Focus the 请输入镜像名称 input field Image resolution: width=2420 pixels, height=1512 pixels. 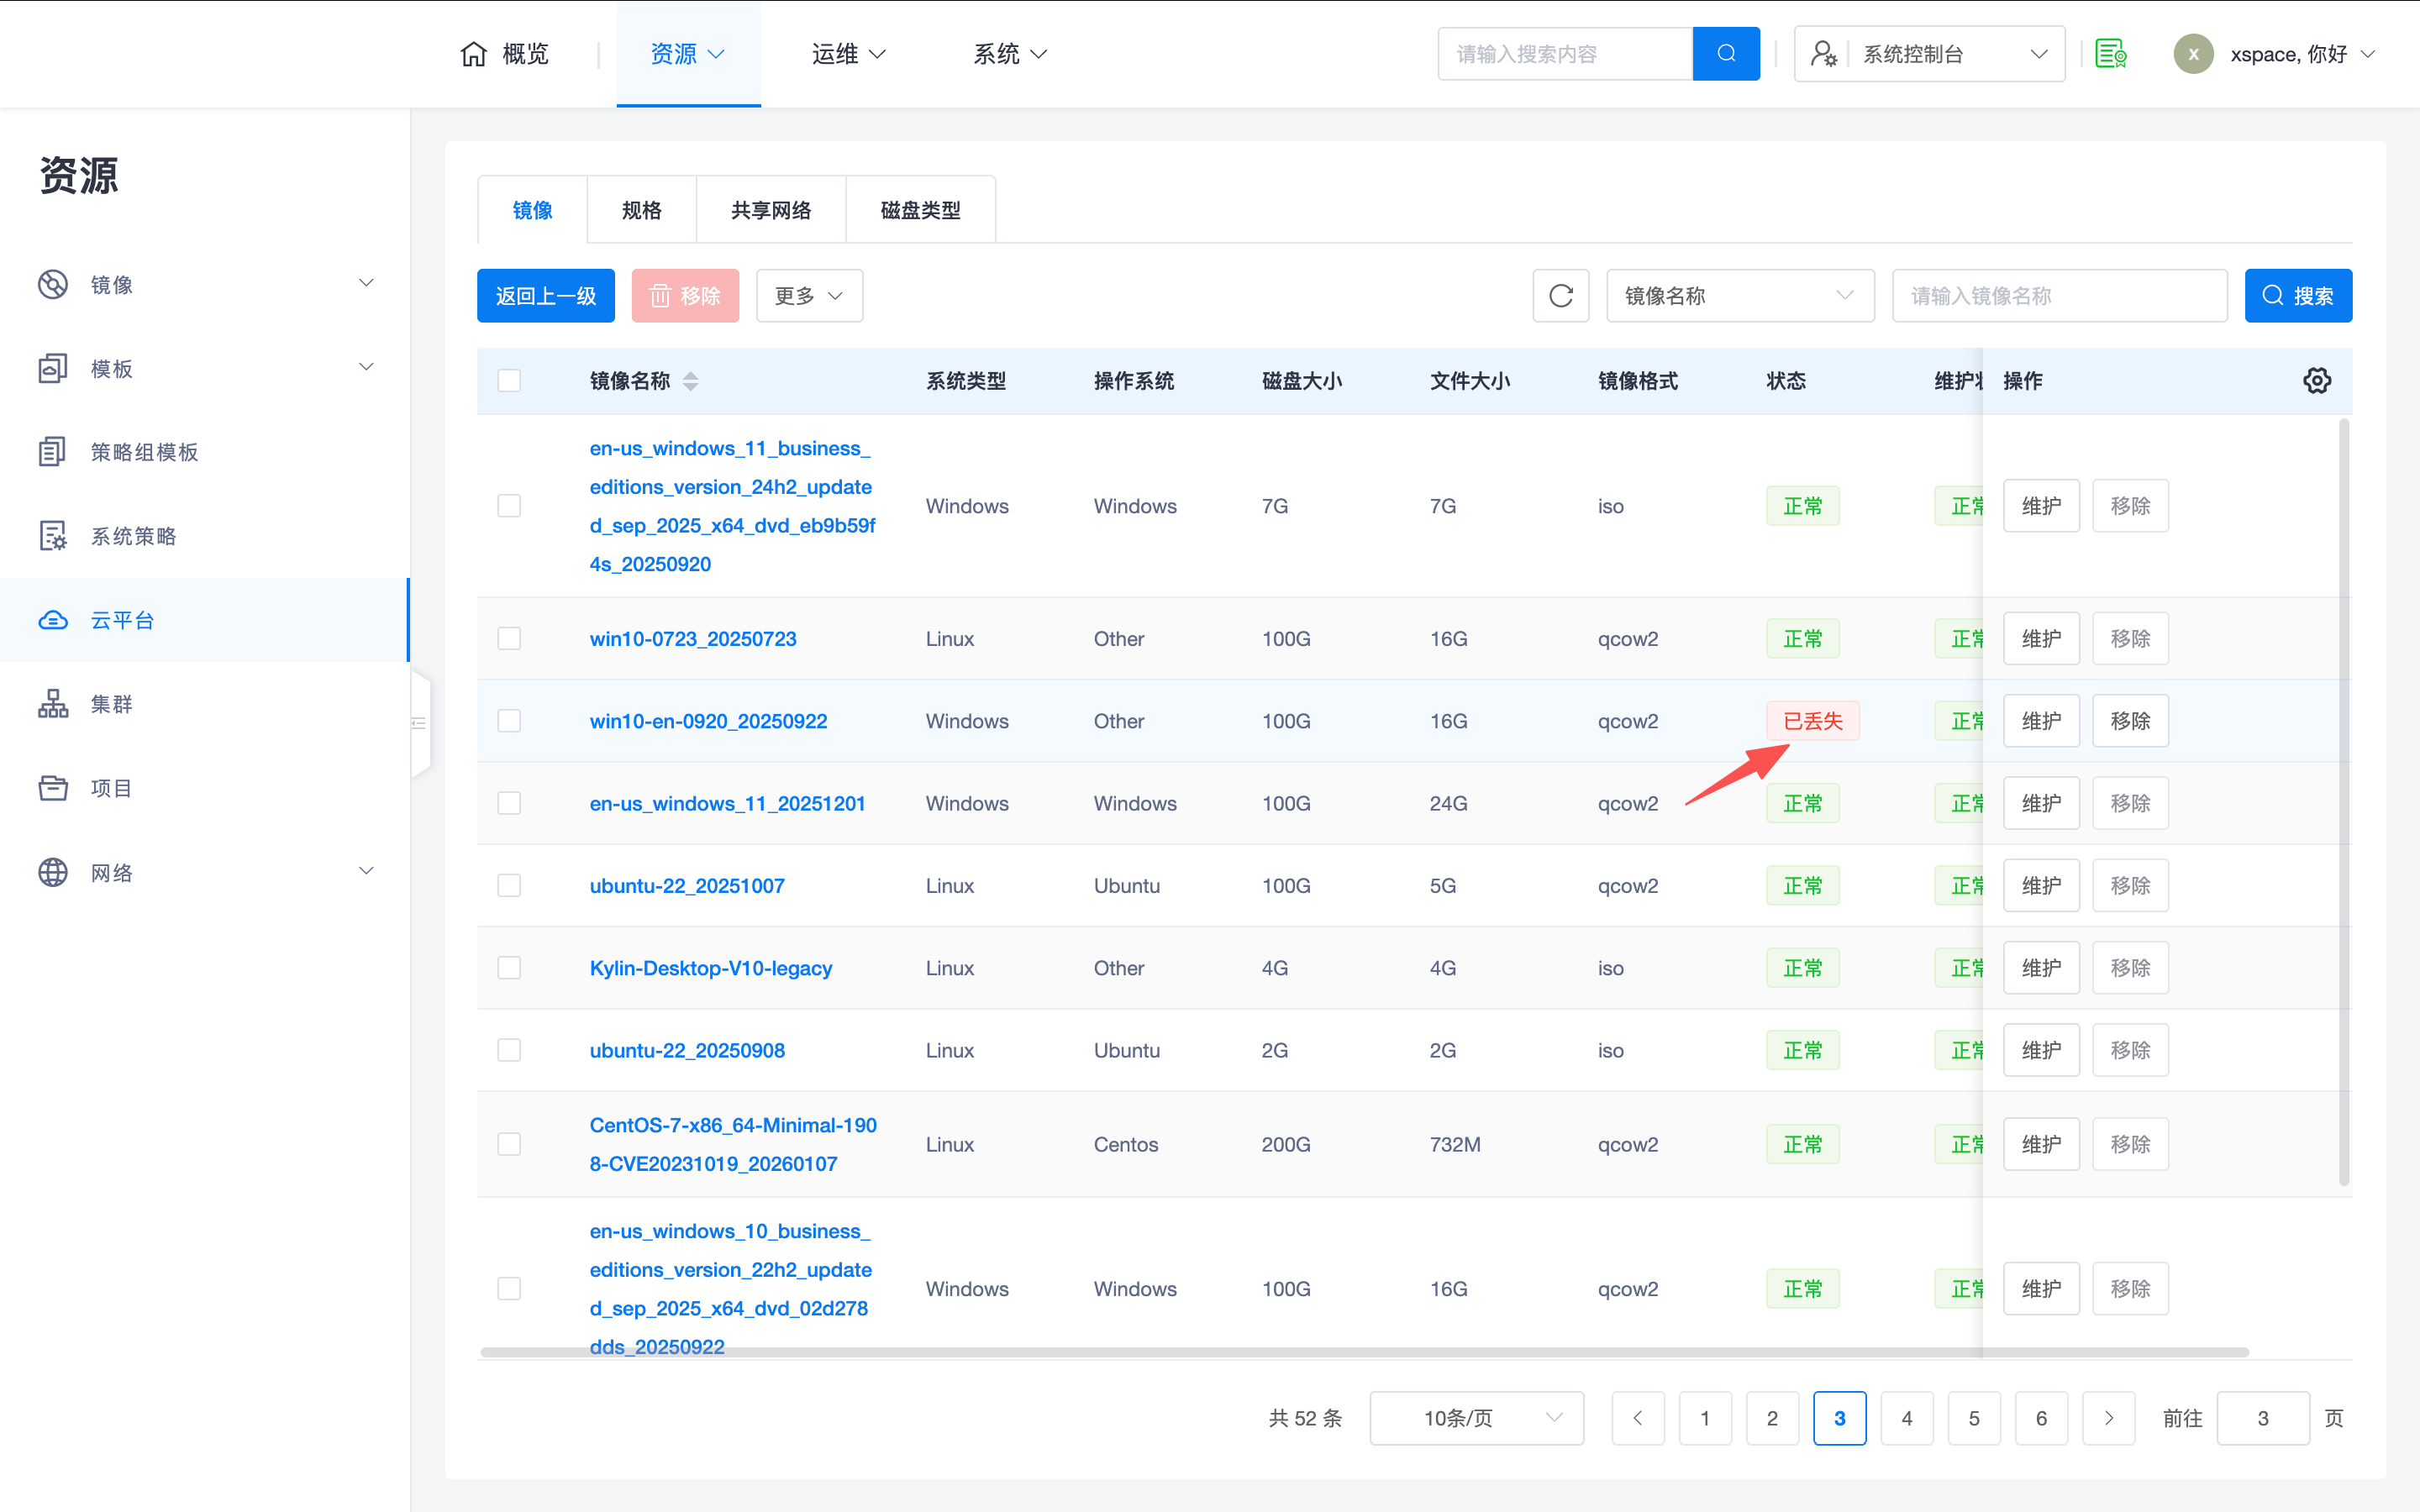[2059, 296]
